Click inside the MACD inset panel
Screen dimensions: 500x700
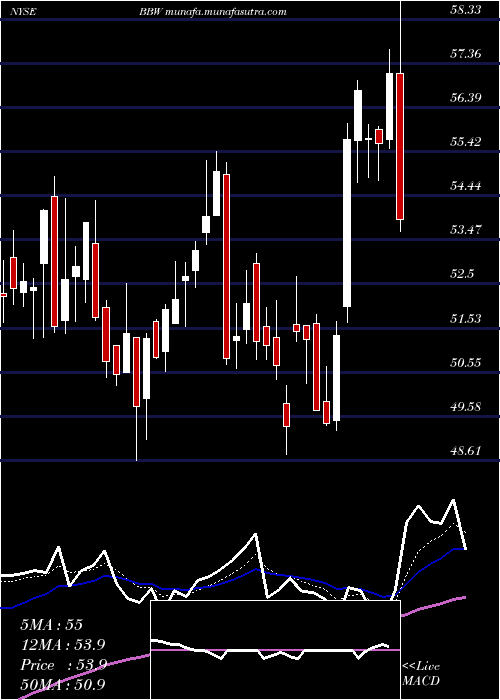coord(275,650)
